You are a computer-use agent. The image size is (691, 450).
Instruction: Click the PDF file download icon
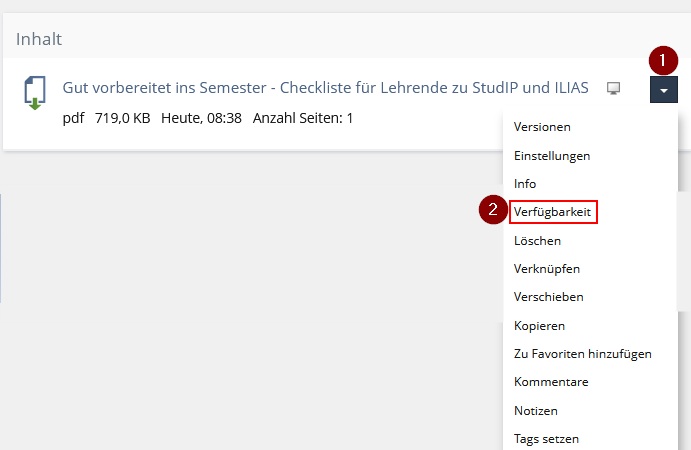coord(34,93)
